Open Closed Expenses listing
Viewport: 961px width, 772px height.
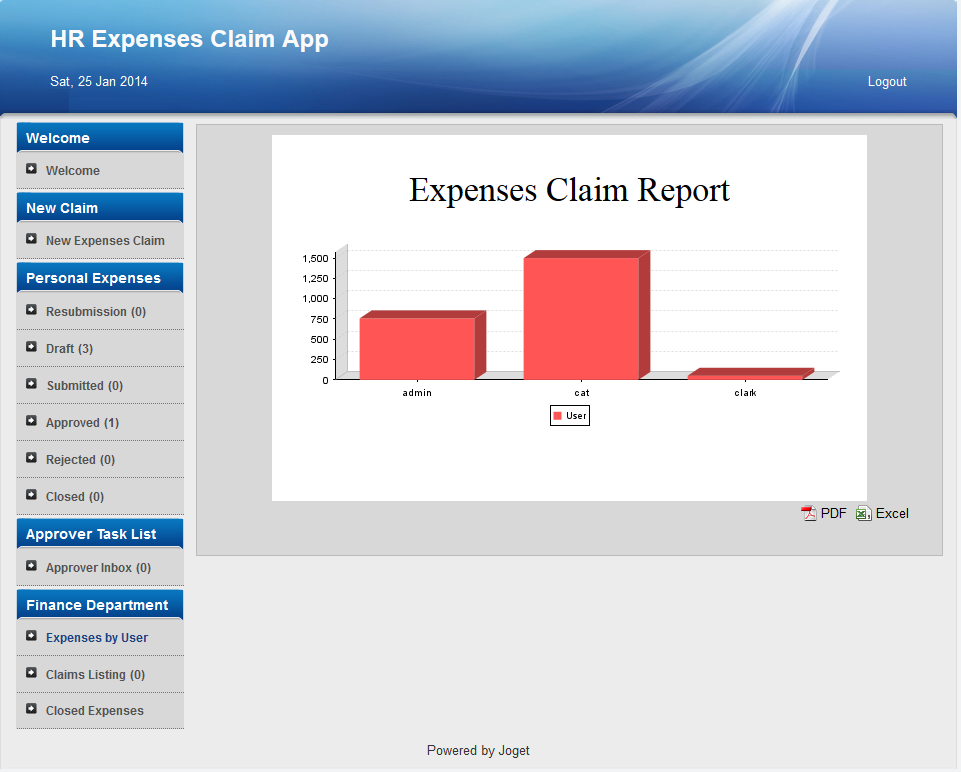[x=94, y=711]
